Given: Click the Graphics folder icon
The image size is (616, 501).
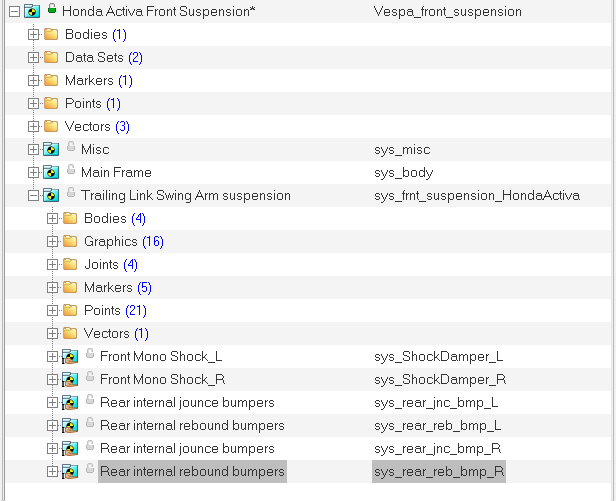Looking at the screenshot, I should (x=70, y=242).
